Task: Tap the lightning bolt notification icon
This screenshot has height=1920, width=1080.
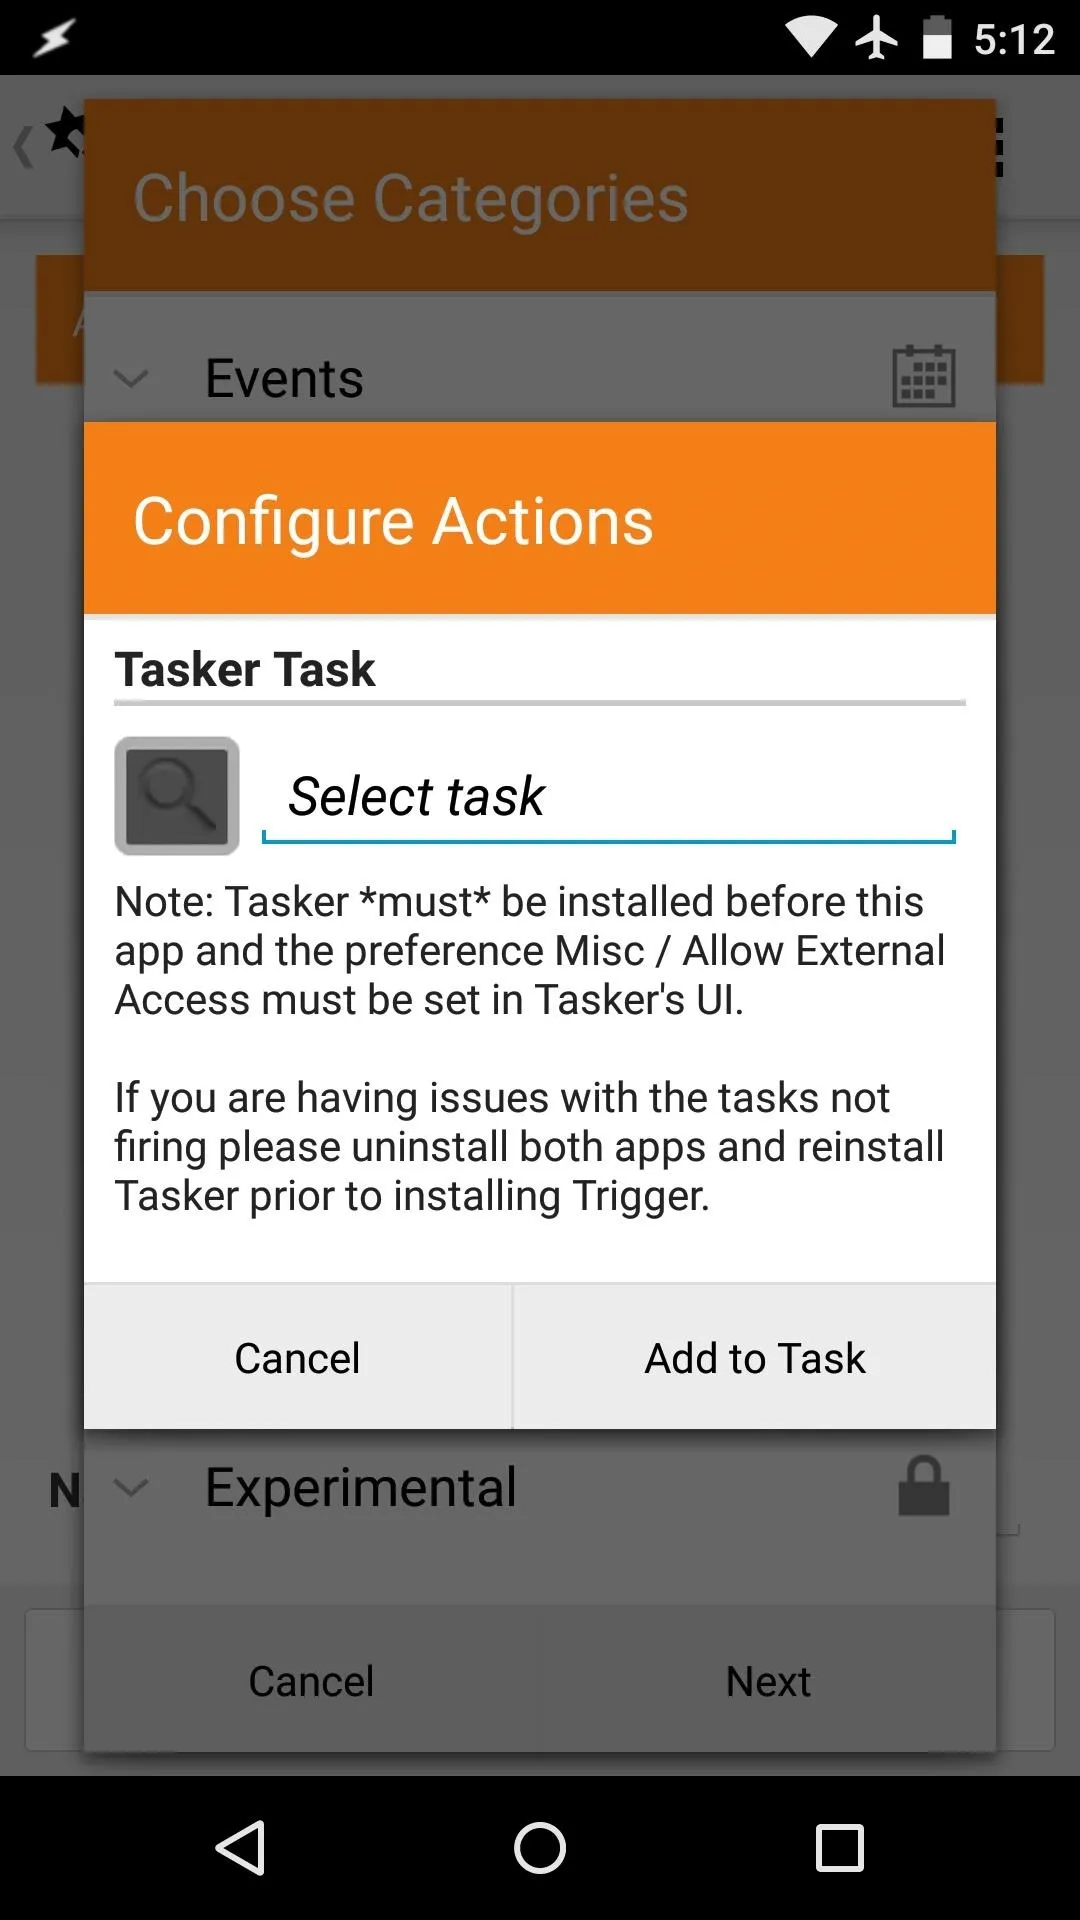Action: [53, 39]
